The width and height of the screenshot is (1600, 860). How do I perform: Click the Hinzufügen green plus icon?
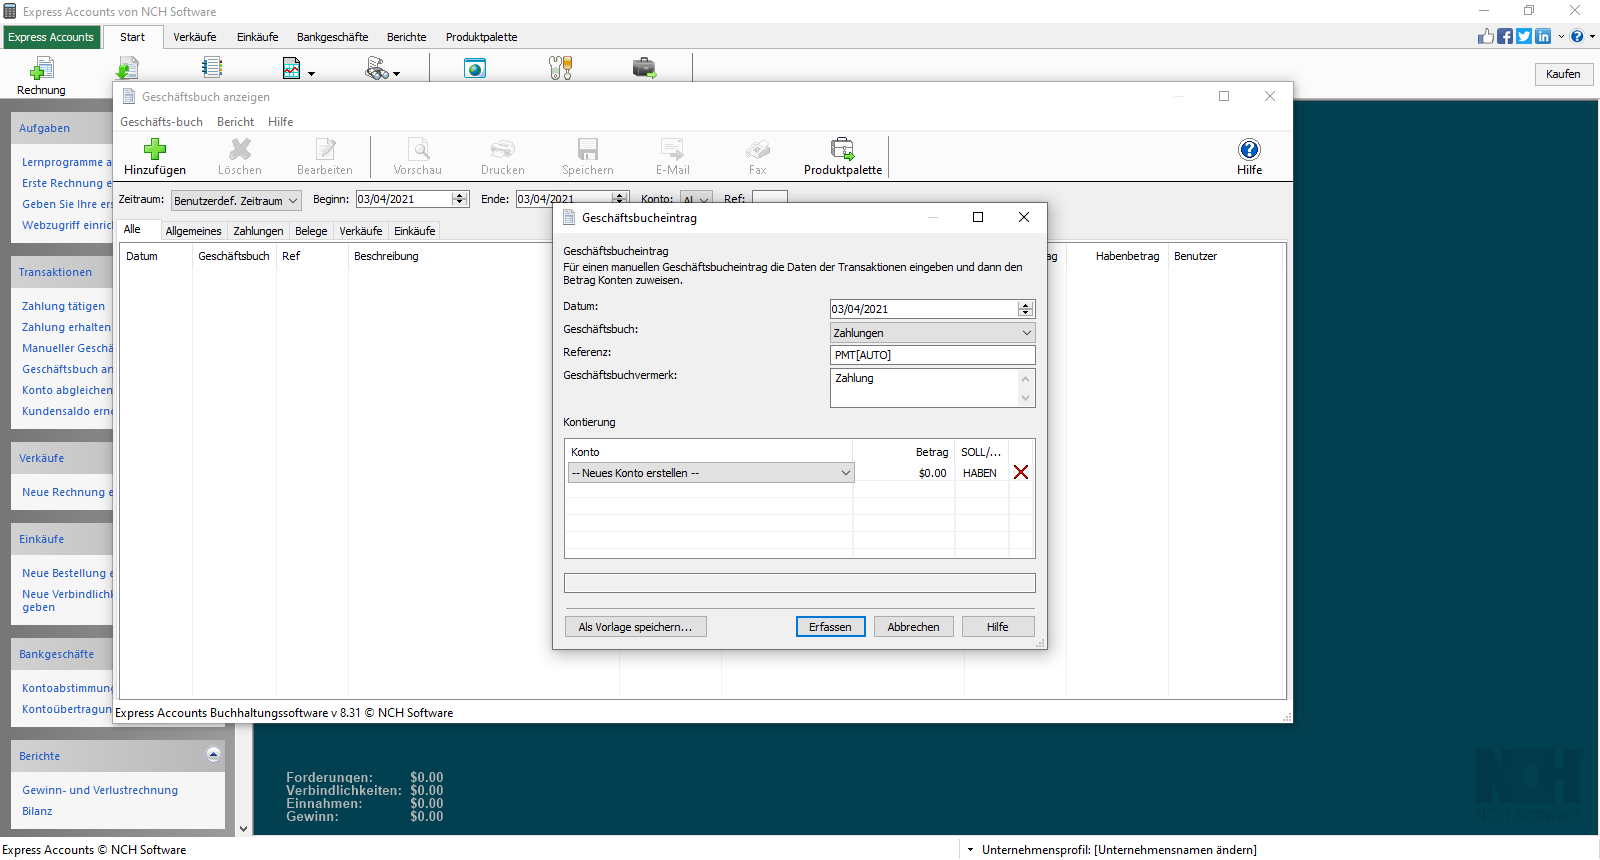pyautogui.click(x=155, y=149)
